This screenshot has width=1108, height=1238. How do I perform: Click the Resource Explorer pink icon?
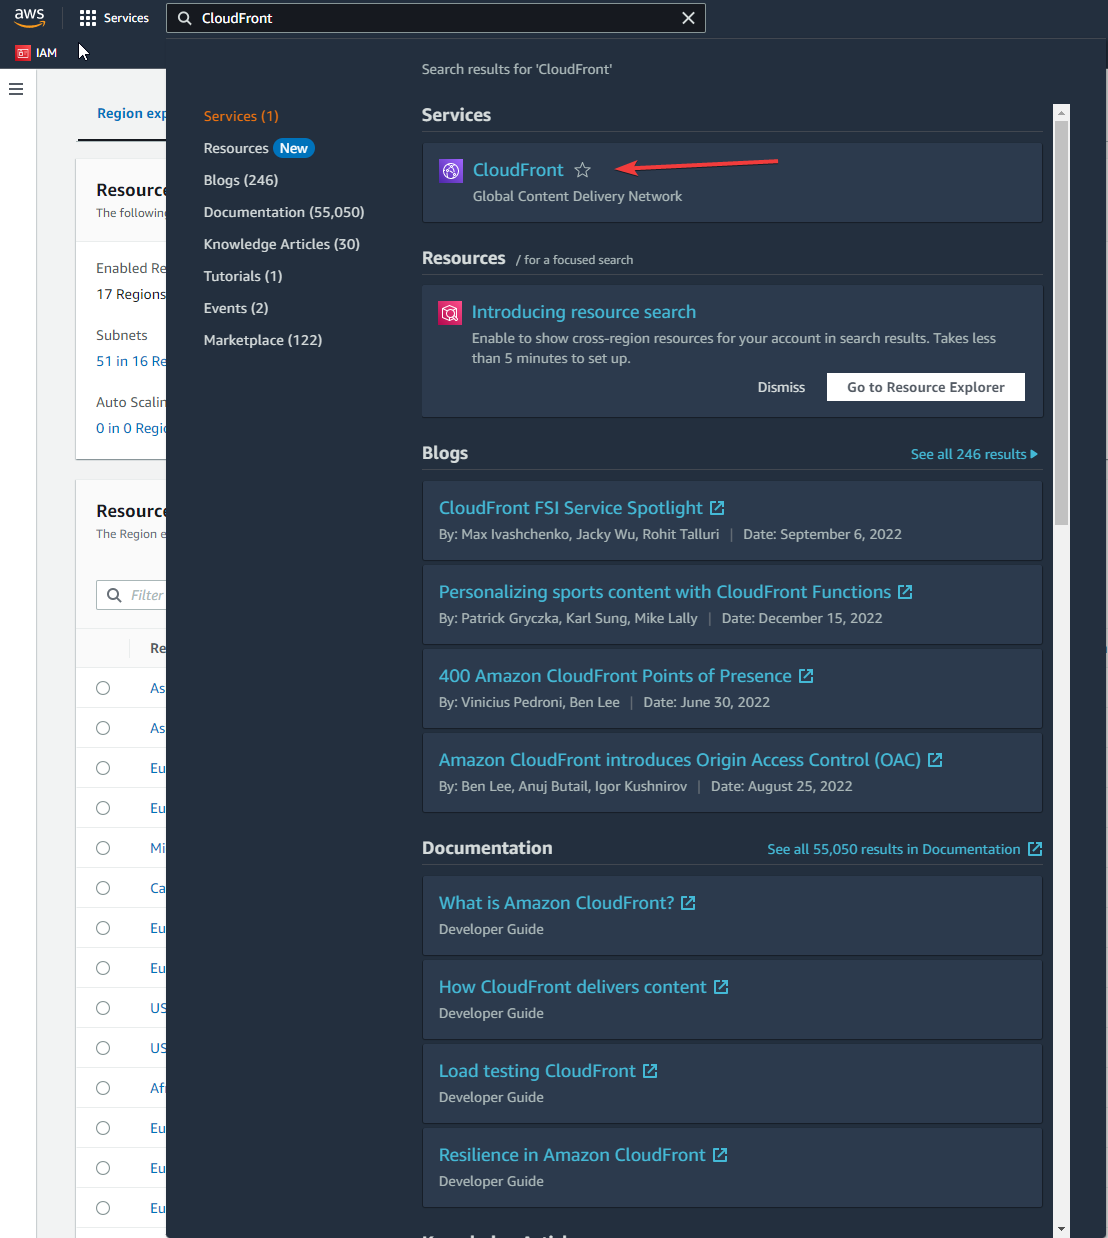(450, 313)
